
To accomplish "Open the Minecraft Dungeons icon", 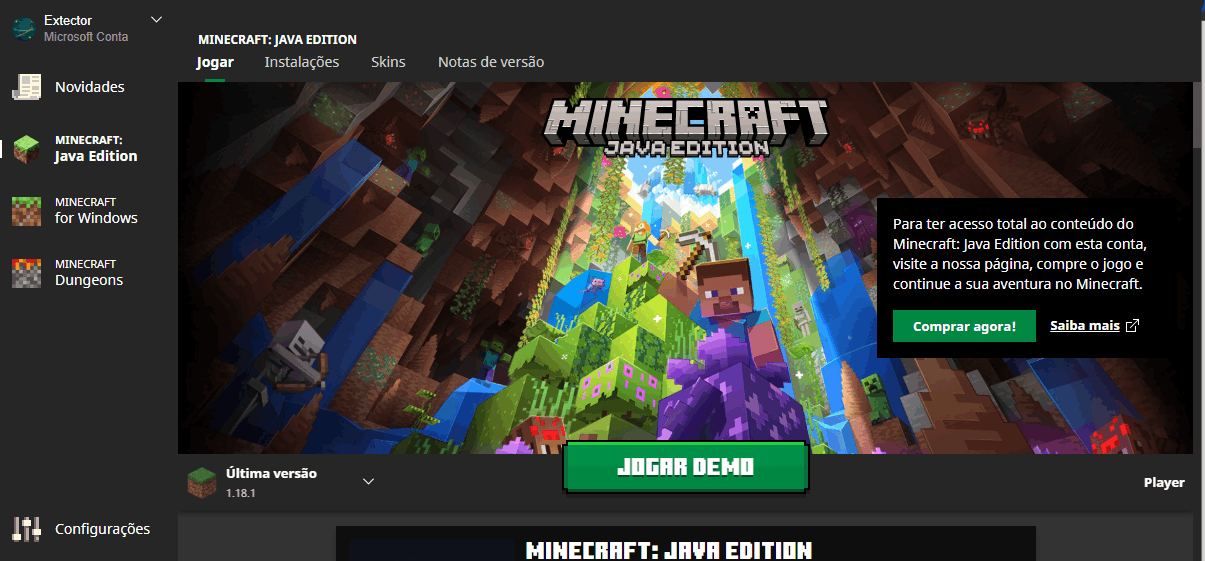I will point(26,273).
